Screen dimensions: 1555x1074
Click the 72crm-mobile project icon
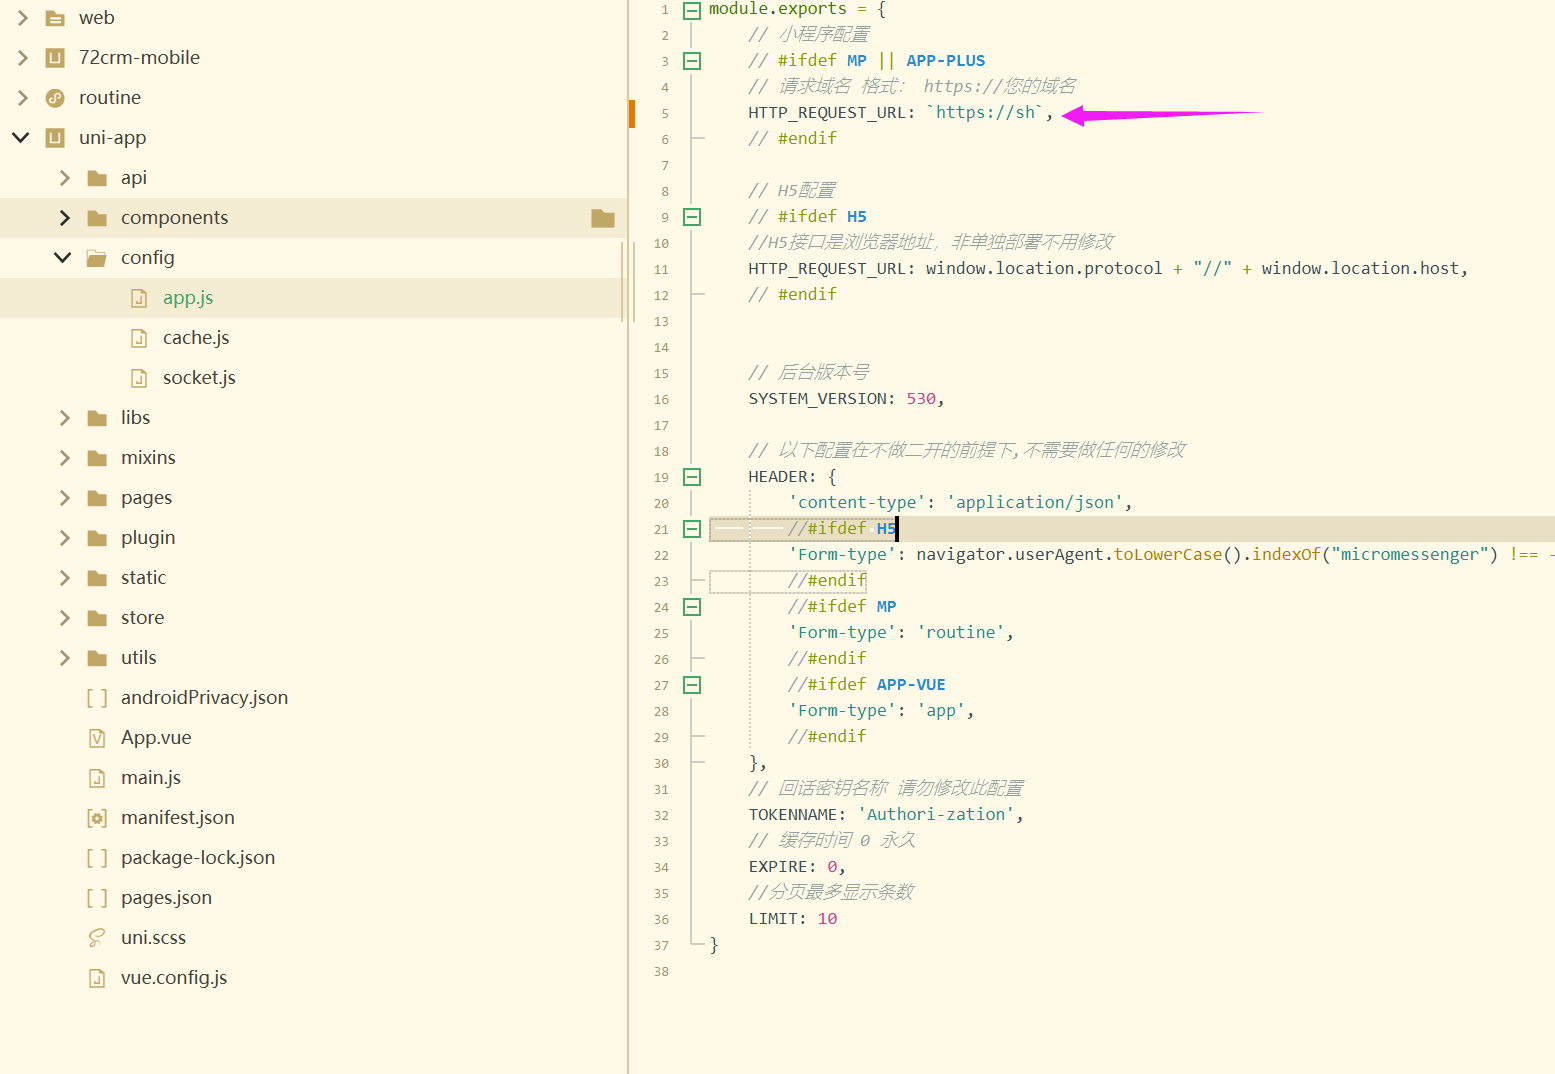pyautogui.click(x=55, y=58)
